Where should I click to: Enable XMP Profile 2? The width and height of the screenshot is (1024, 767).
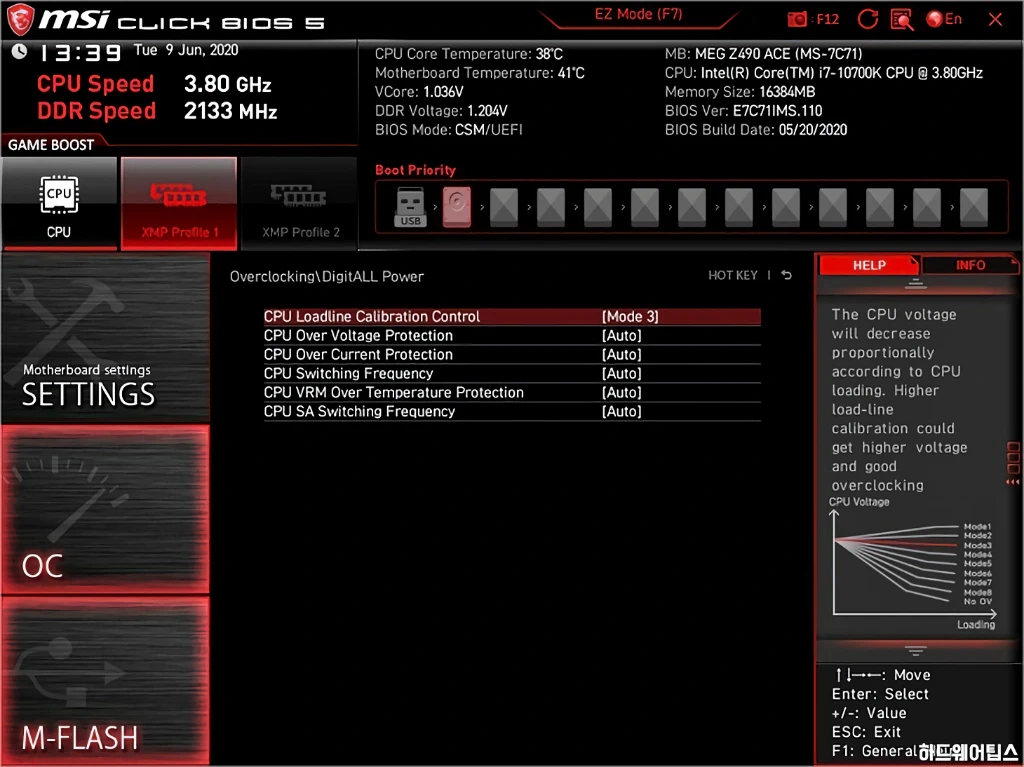pyautogui.click(x=300, y=203)
